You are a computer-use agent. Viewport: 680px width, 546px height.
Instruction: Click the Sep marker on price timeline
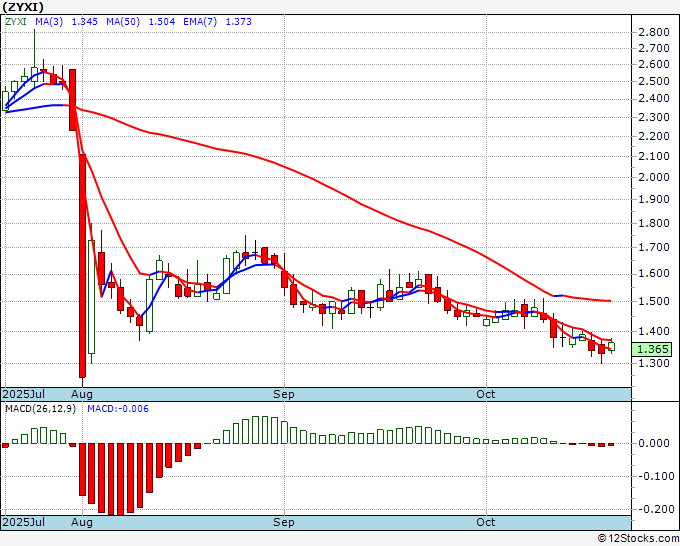[x=284, y=394]
